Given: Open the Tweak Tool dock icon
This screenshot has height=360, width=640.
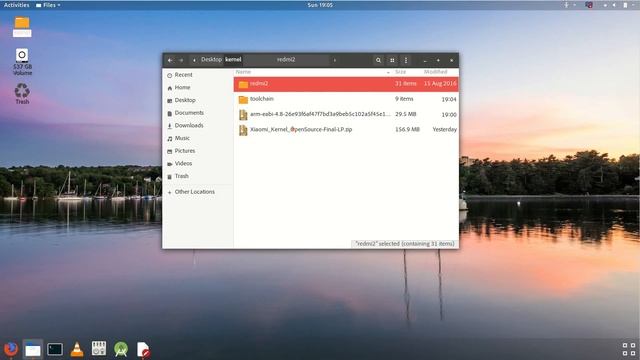Looking at the screenshot, I should [x=99, y=349].
